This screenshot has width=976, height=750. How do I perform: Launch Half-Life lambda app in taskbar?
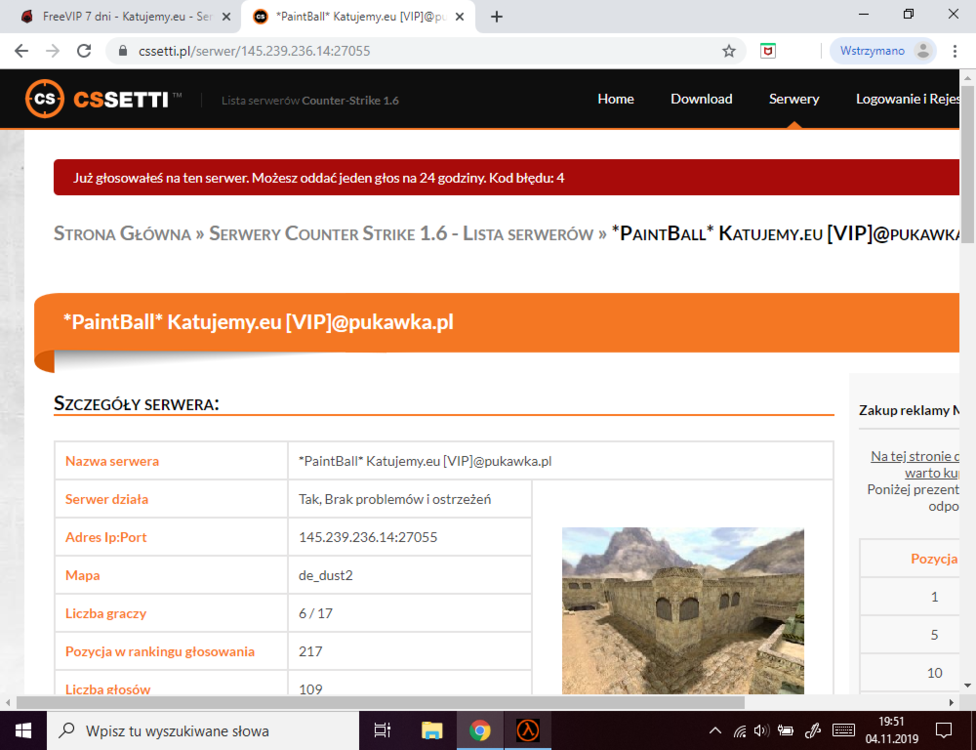(x=528, y=730)
